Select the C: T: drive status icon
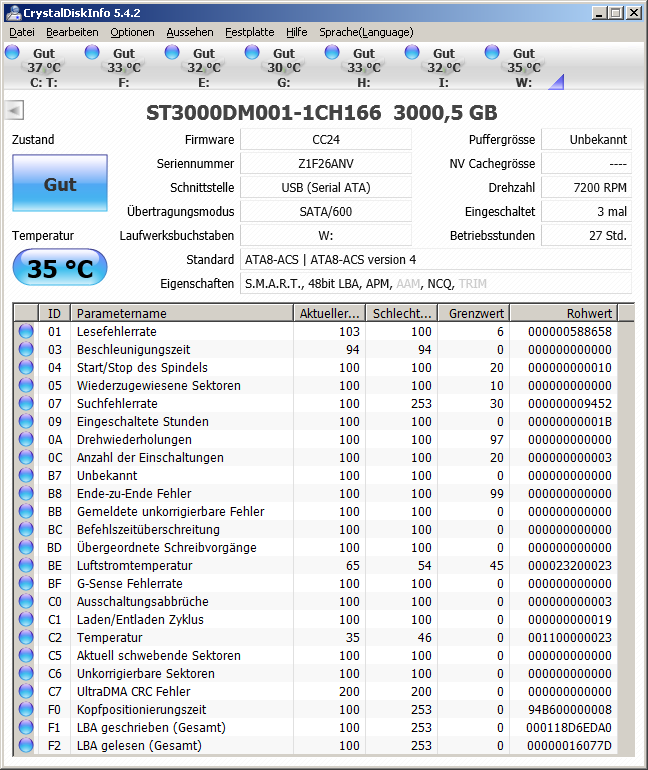 pyautogui.click(x=12, y=52)
